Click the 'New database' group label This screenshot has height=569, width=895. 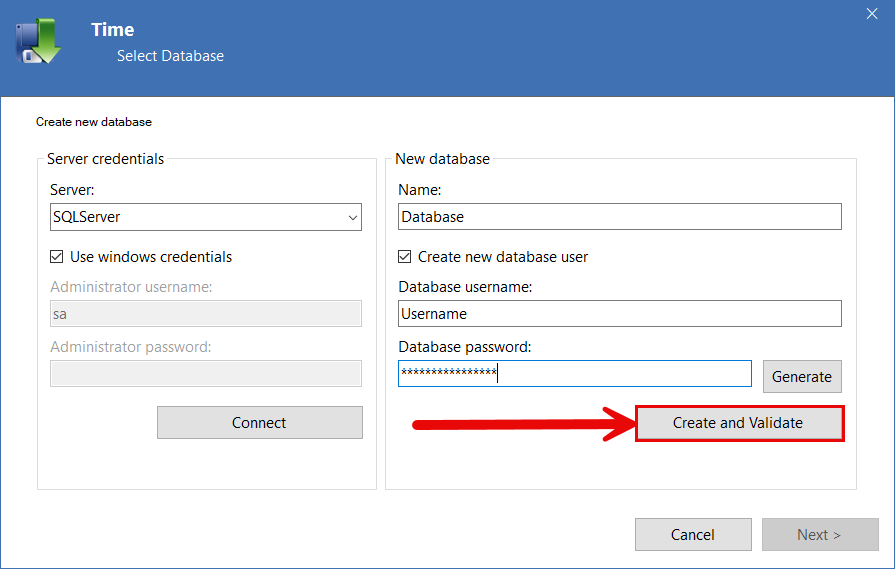tap(442, 159)
